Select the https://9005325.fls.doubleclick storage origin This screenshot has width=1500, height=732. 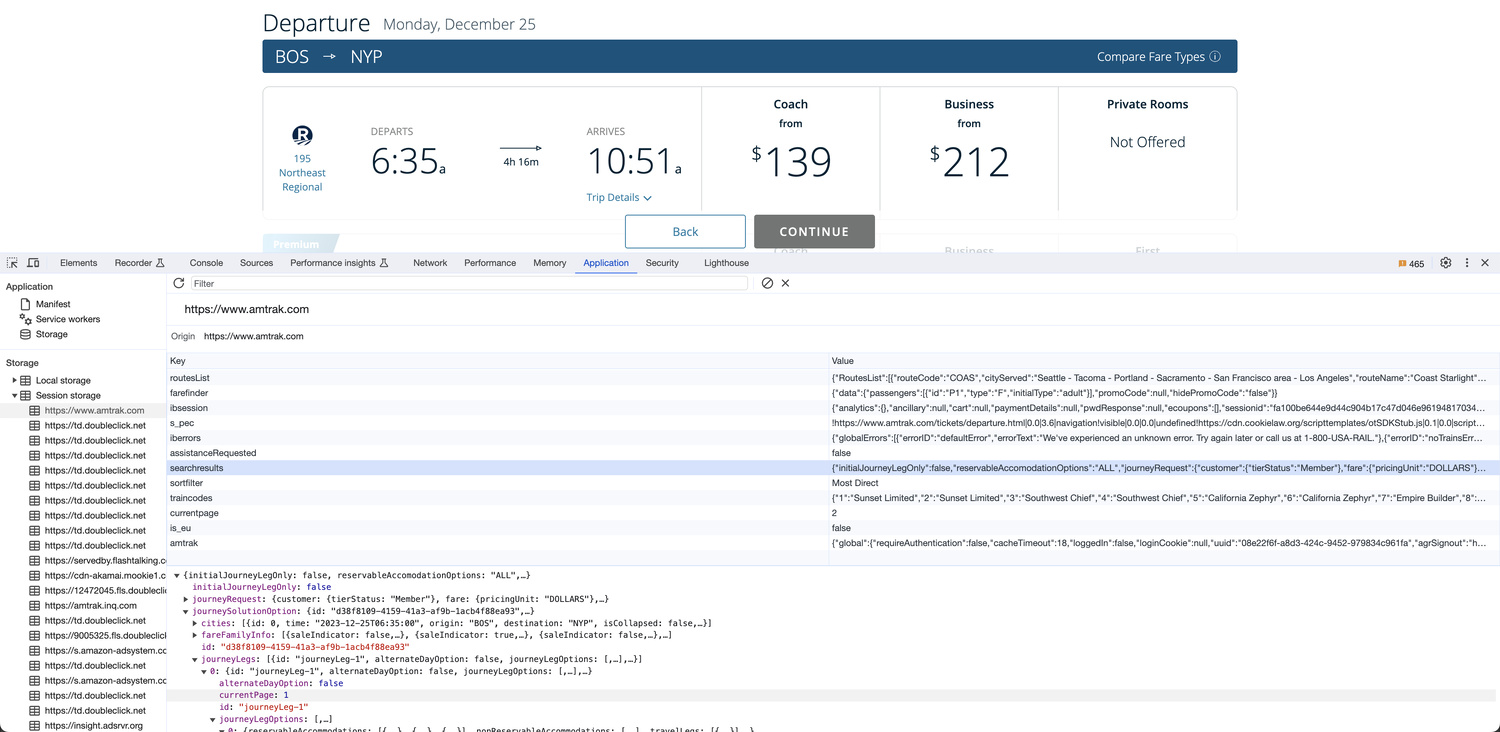(x=104, y=636)
